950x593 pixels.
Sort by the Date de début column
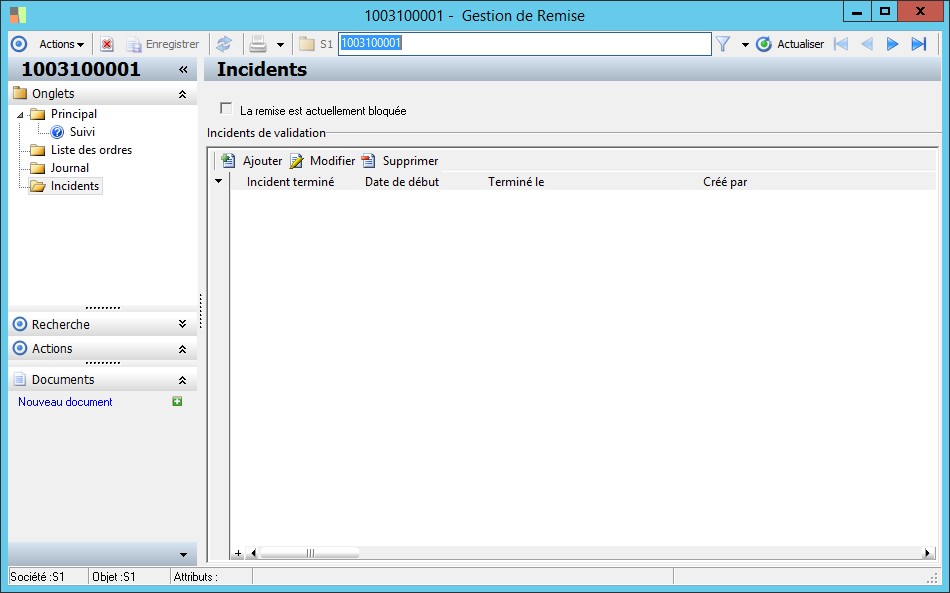[x=402, y=182]
